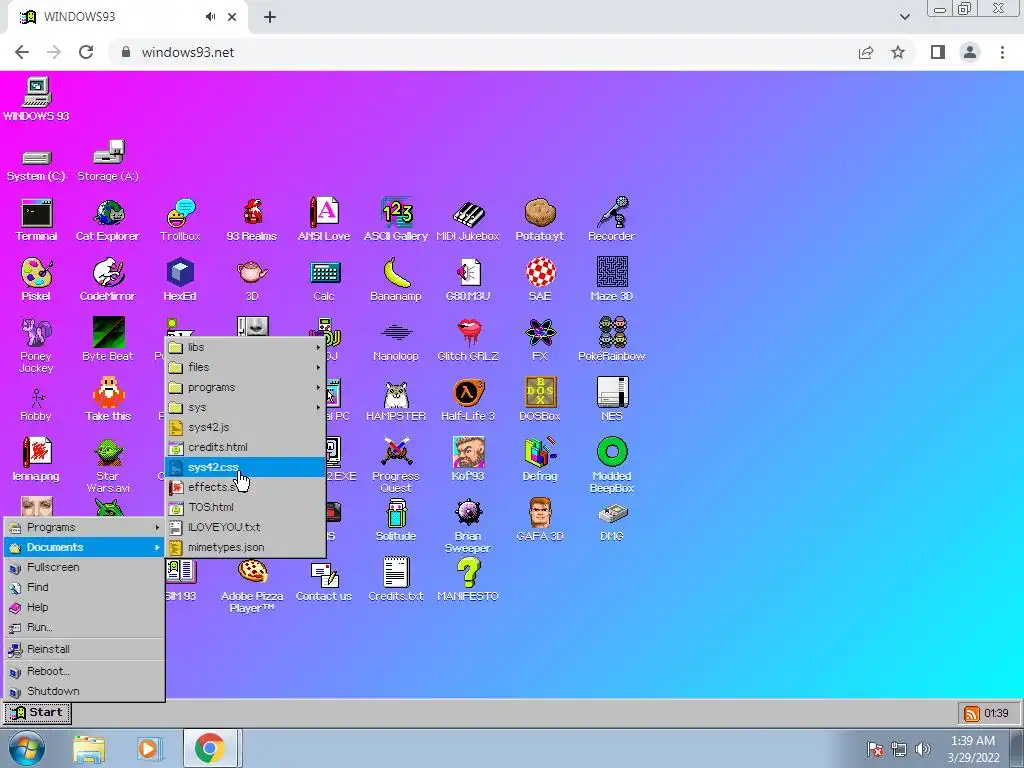Open the MANIFESTO question mark icon

468,580
